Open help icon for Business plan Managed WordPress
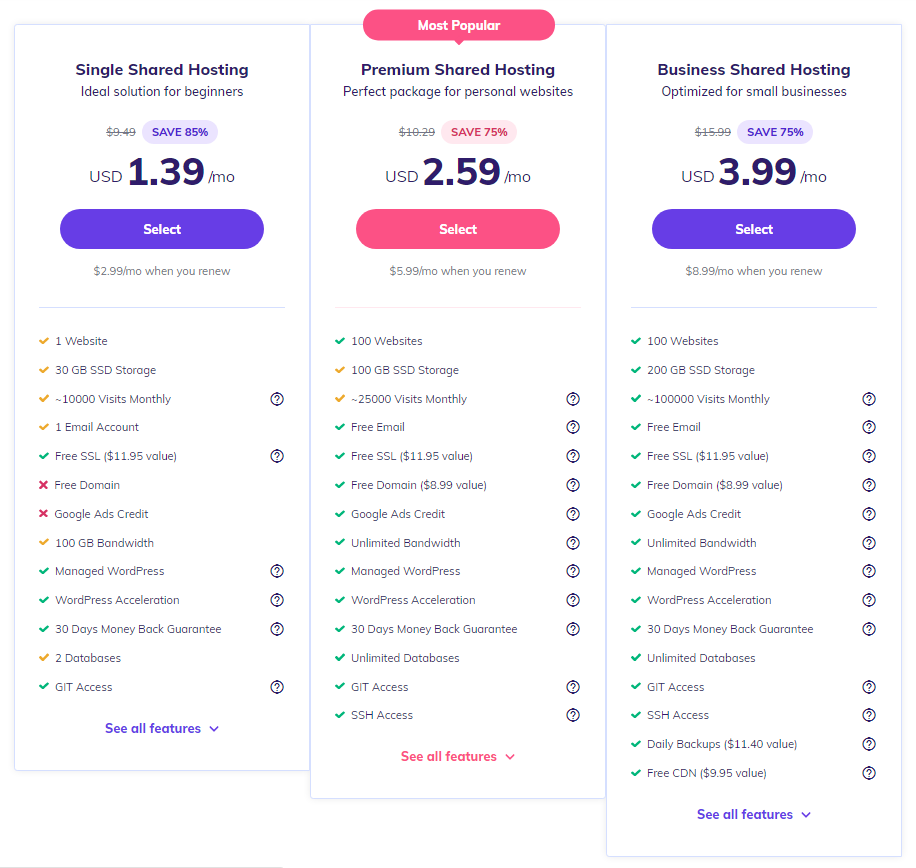This screenshot has width=916, height=868. pos(869,571)
